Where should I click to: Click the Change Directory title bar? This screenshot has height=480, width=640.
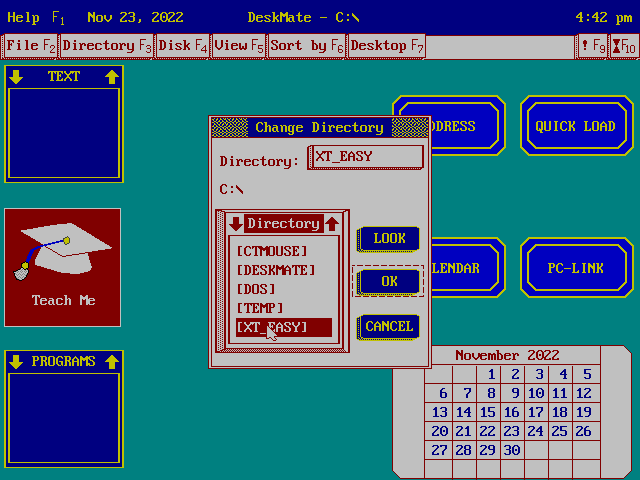pyautogui.click(x=320, y=128)
